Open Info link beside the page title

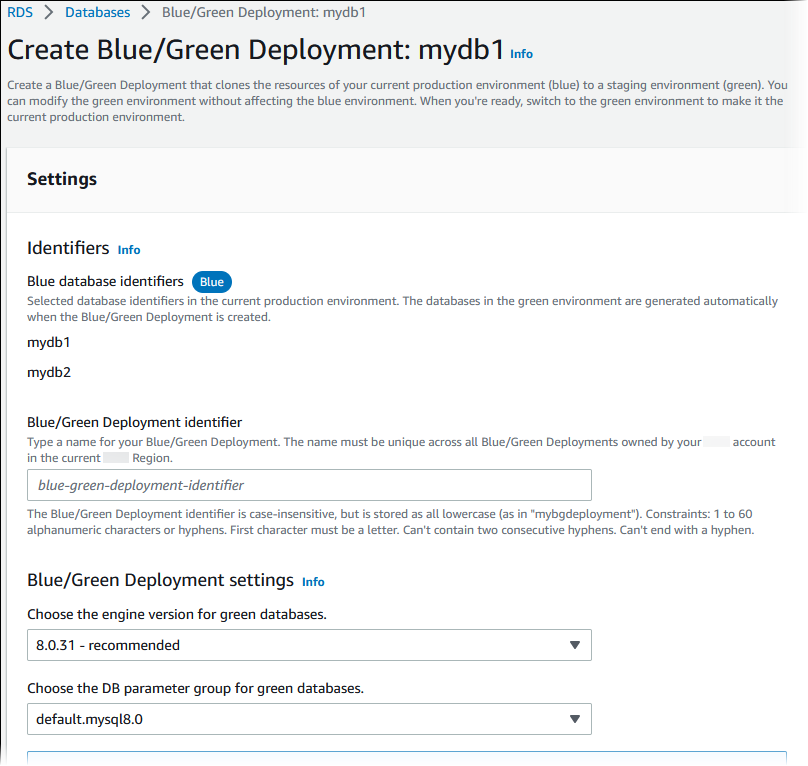[521, 54]
